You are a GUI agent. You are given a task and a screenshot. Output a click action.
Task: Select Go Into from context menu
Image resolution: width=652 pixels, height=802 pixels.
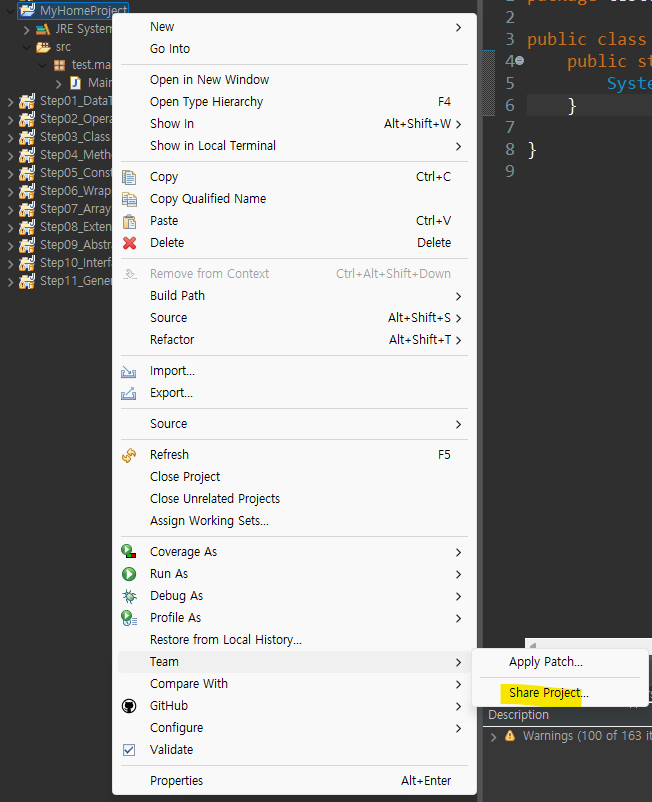(x=294, y=49)
